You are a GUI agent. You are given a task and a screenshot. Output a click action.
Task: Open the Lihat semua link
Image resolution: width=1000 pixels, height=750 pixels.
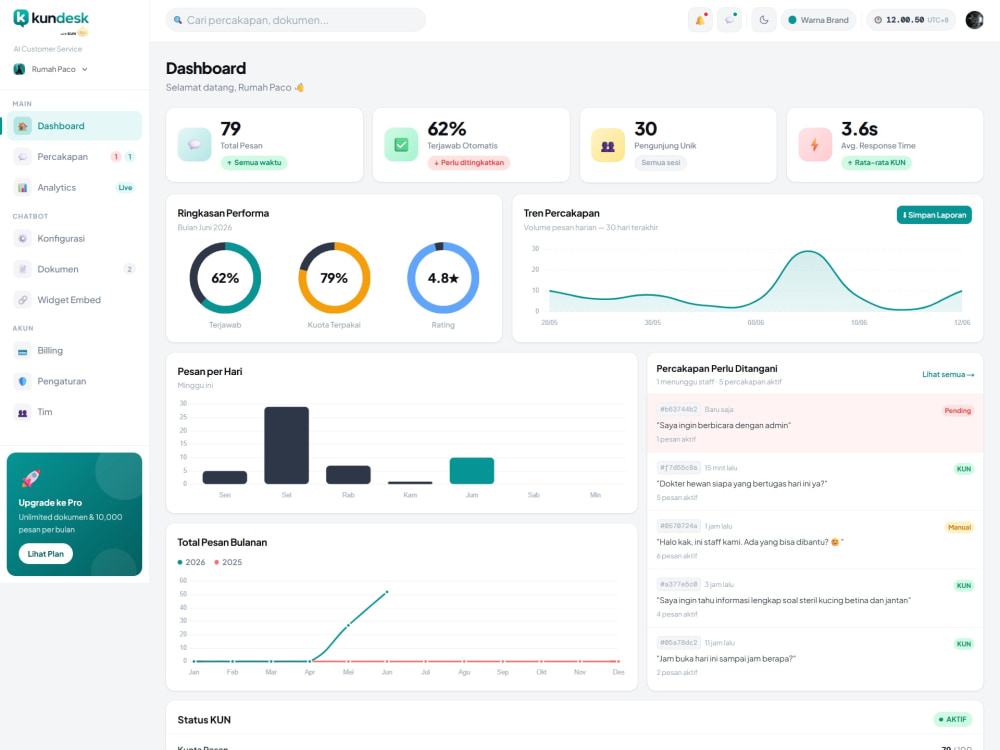pos(948,374)
